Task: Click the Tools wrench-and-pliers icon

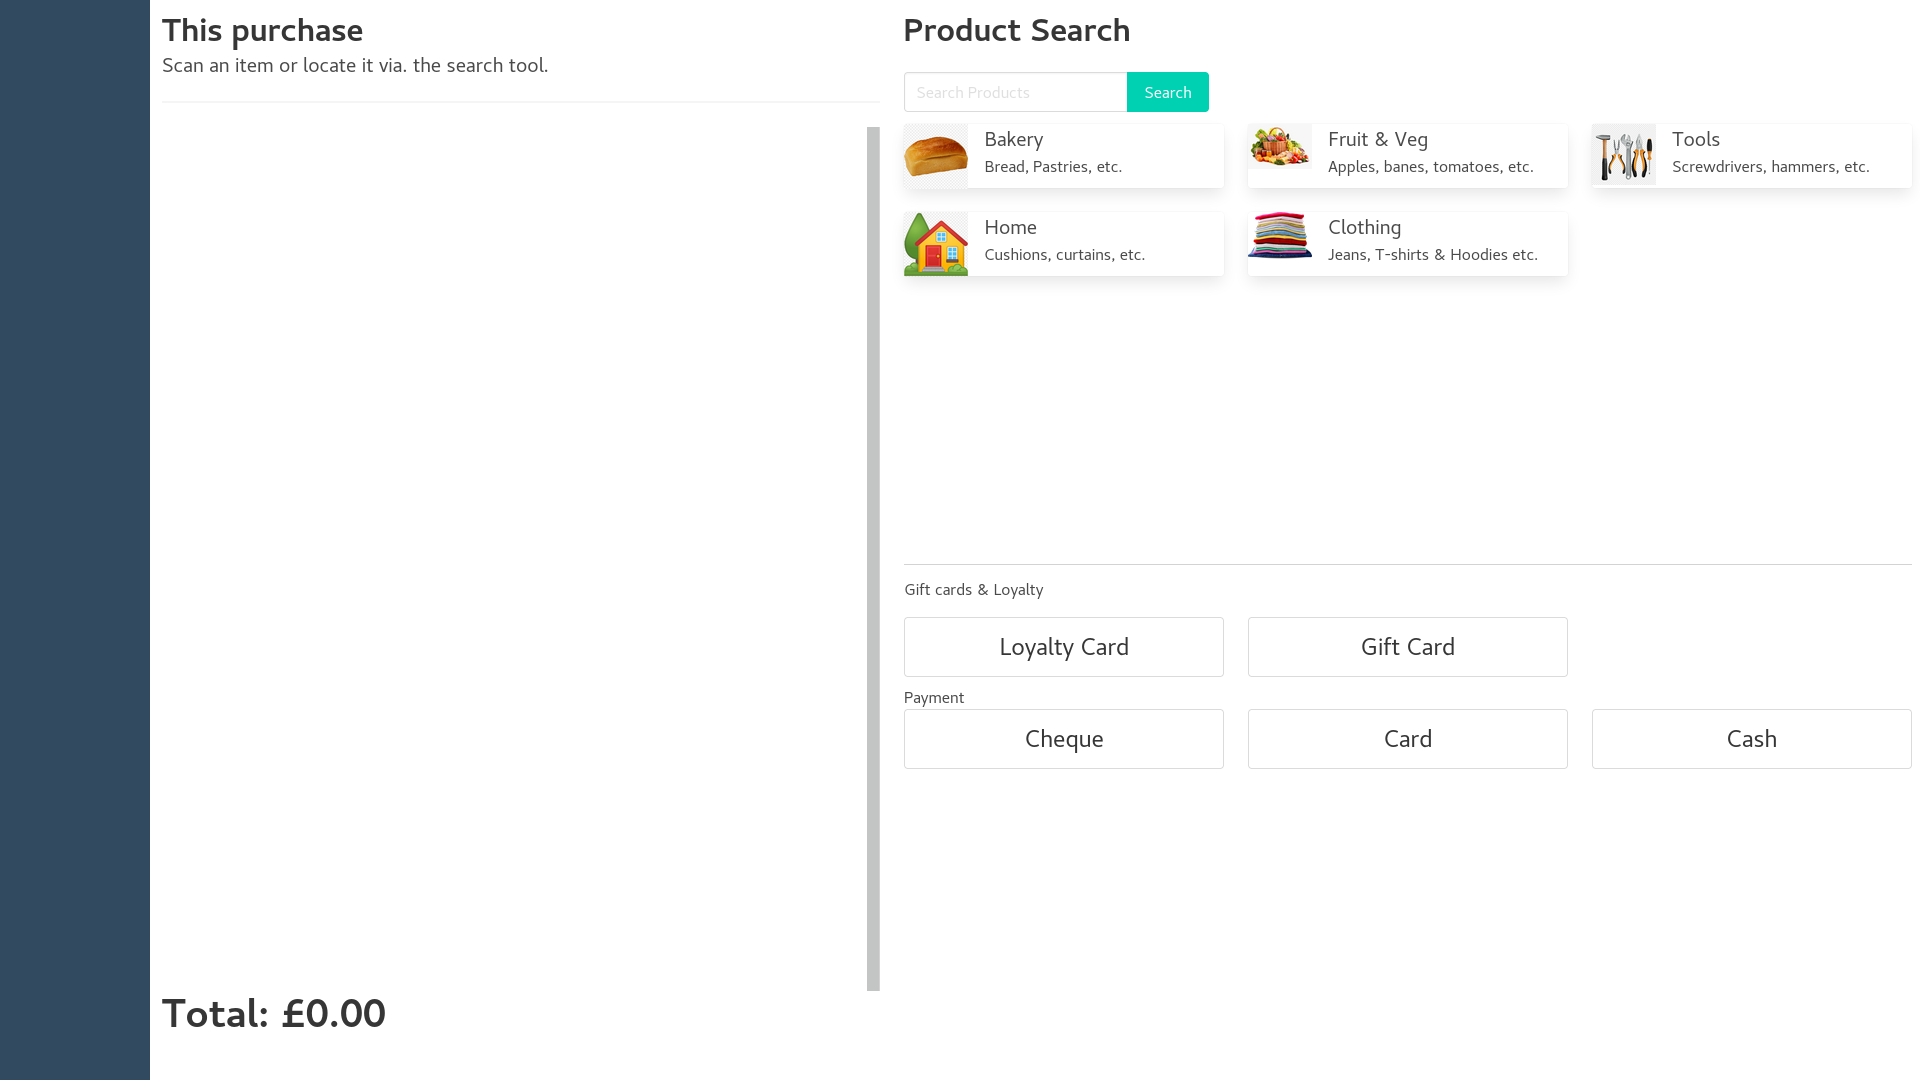Action: click(x=1623, y=155)
